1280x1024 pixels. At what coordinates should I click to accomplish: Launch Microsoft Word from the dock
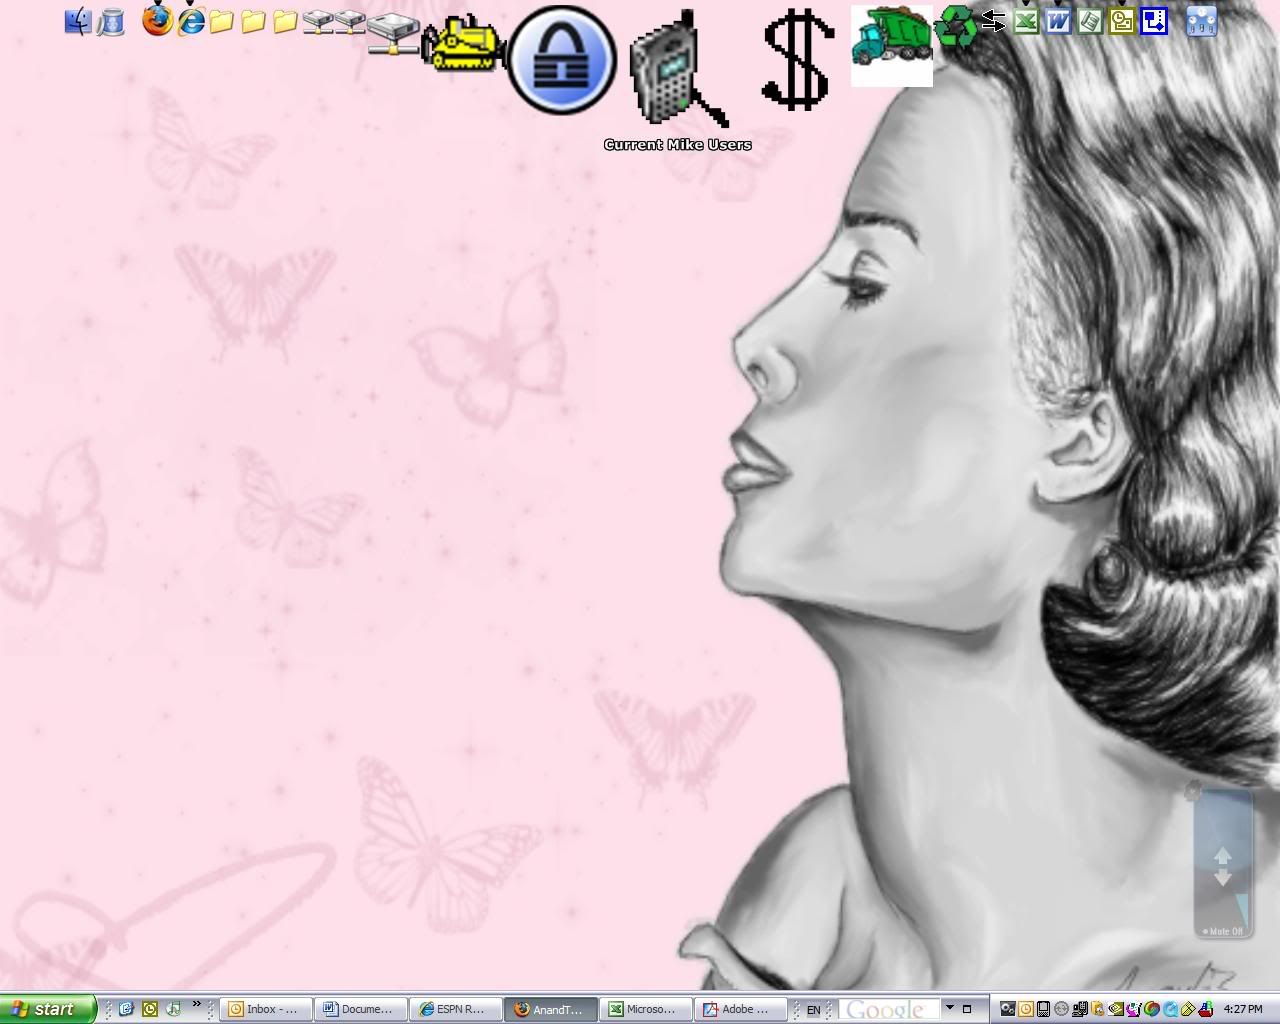(1057, 21)
